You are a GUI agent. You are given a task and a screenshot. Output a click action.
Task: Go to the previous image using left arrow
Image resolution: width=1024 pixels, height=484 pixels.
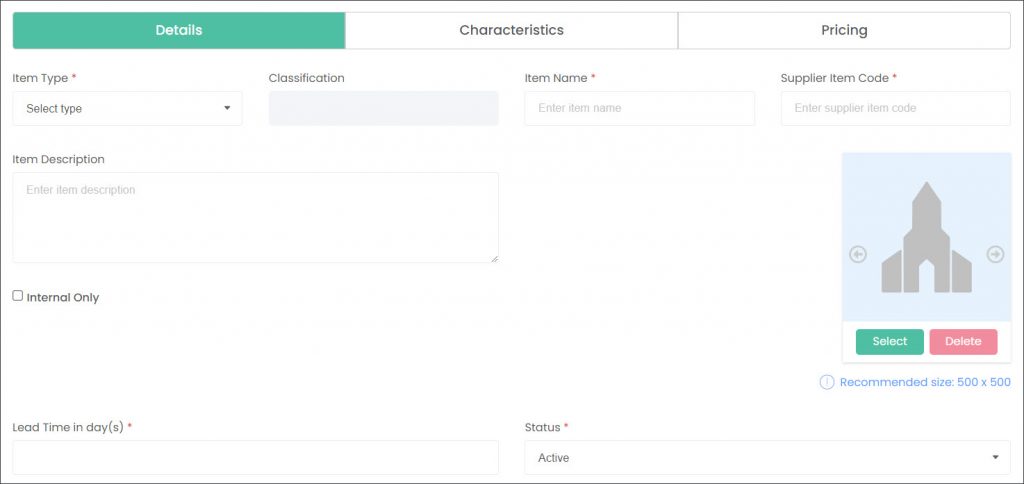click(857, 254)
